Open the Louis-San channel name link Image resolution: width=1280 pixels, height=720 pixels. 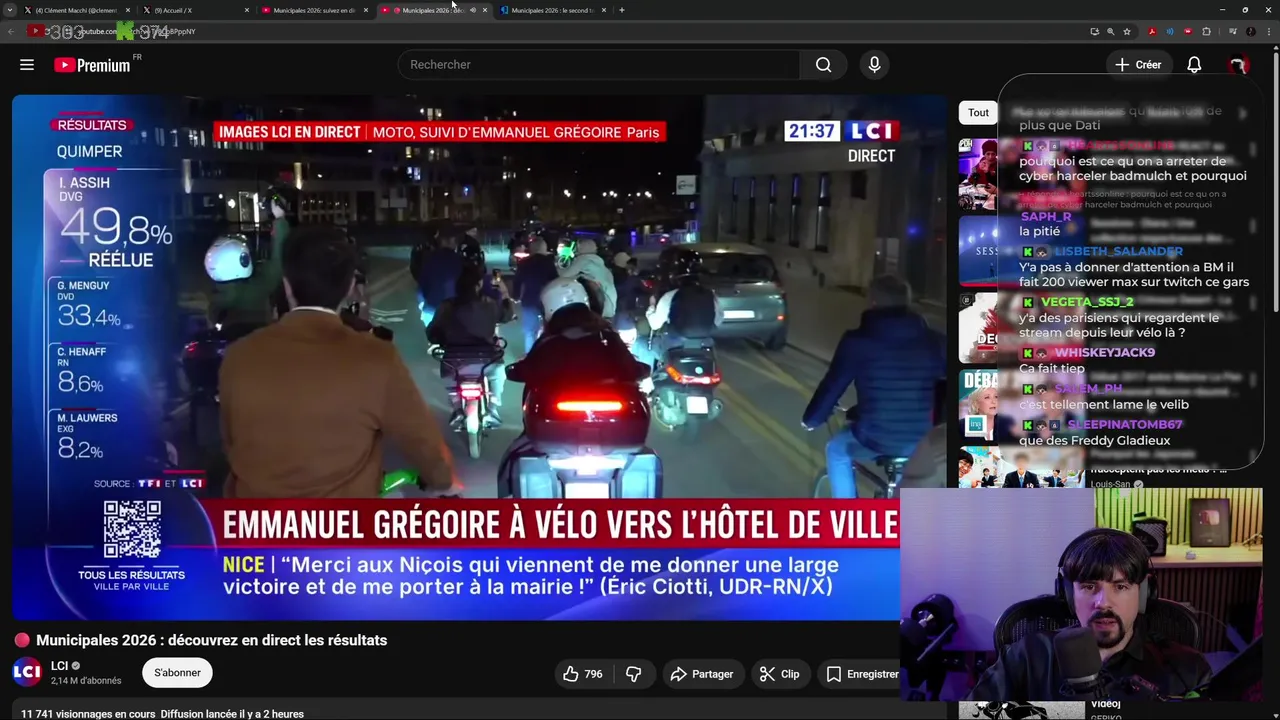coord(1110,484)
